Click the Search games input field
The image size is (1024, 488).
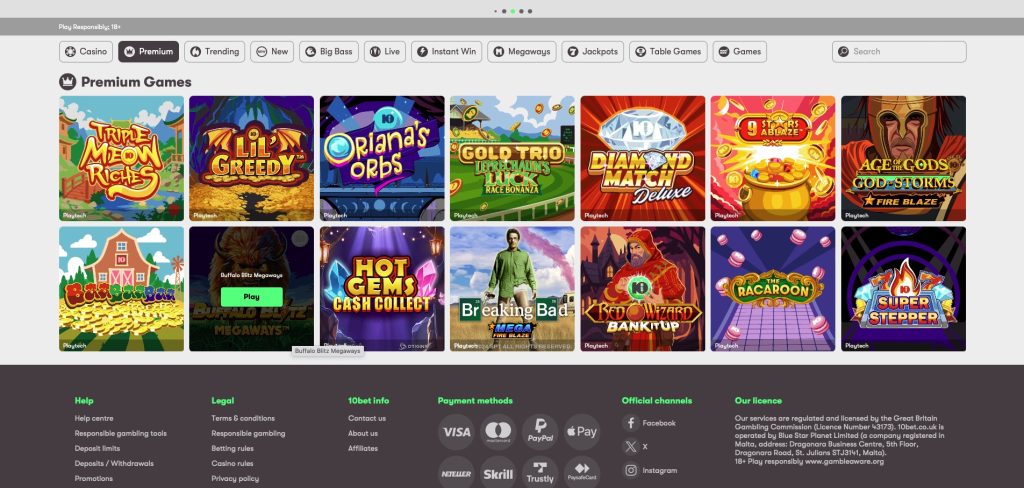[x=899, y=52]
